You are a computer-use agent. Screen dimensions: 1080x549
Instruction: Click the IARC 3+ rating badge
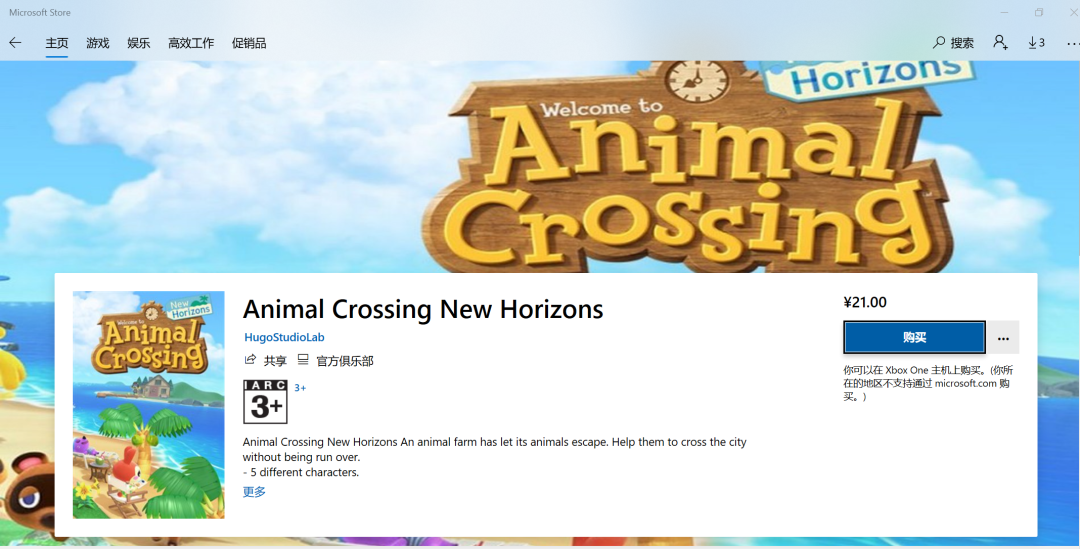[x=265, y=402]
